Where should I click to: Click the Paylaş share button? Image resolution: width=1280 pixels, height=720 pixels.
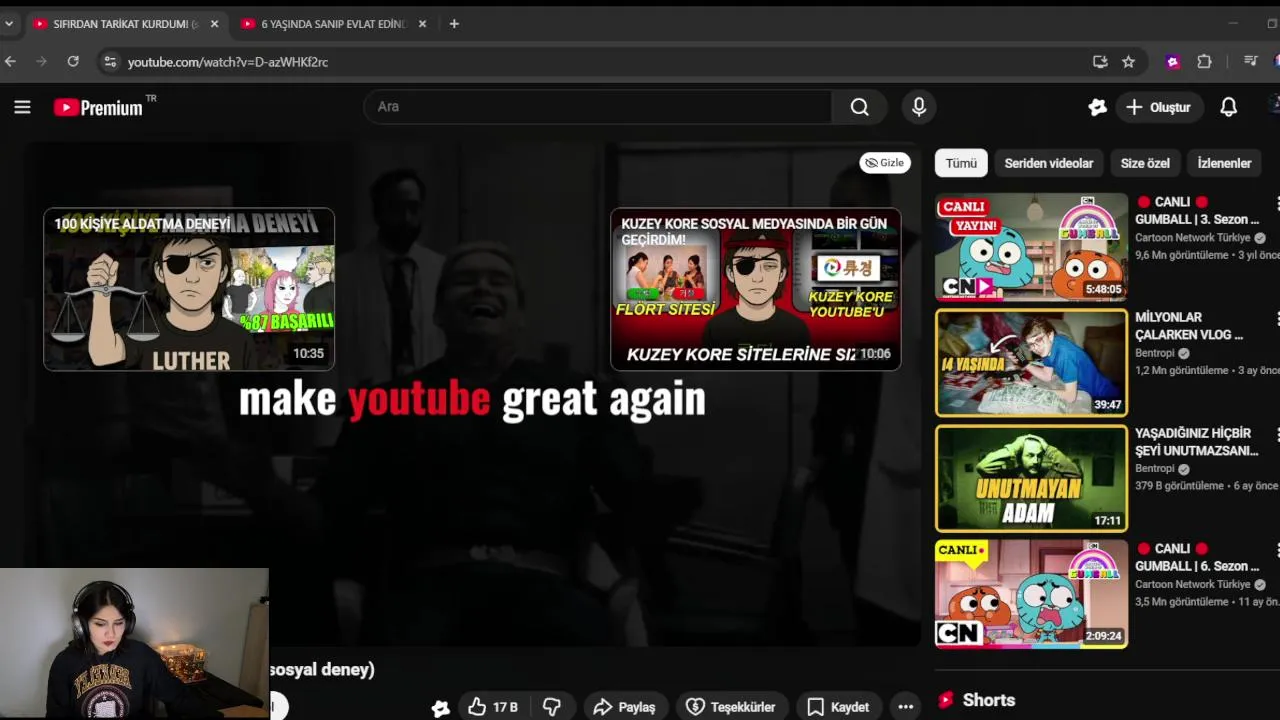point(625,707)
